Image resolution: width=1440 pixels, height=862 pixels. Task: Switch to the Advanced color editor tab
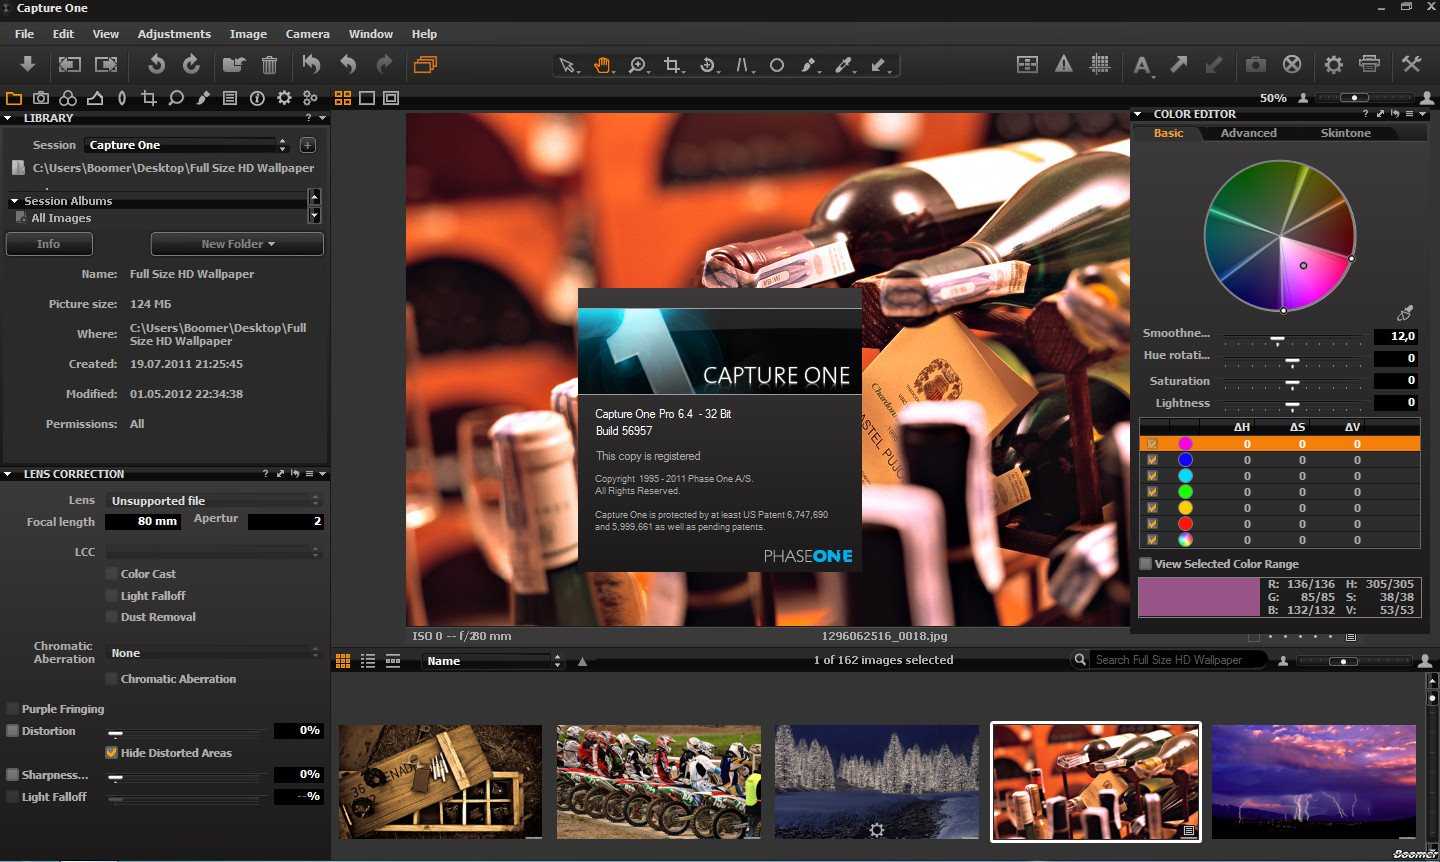point(1248,133)
